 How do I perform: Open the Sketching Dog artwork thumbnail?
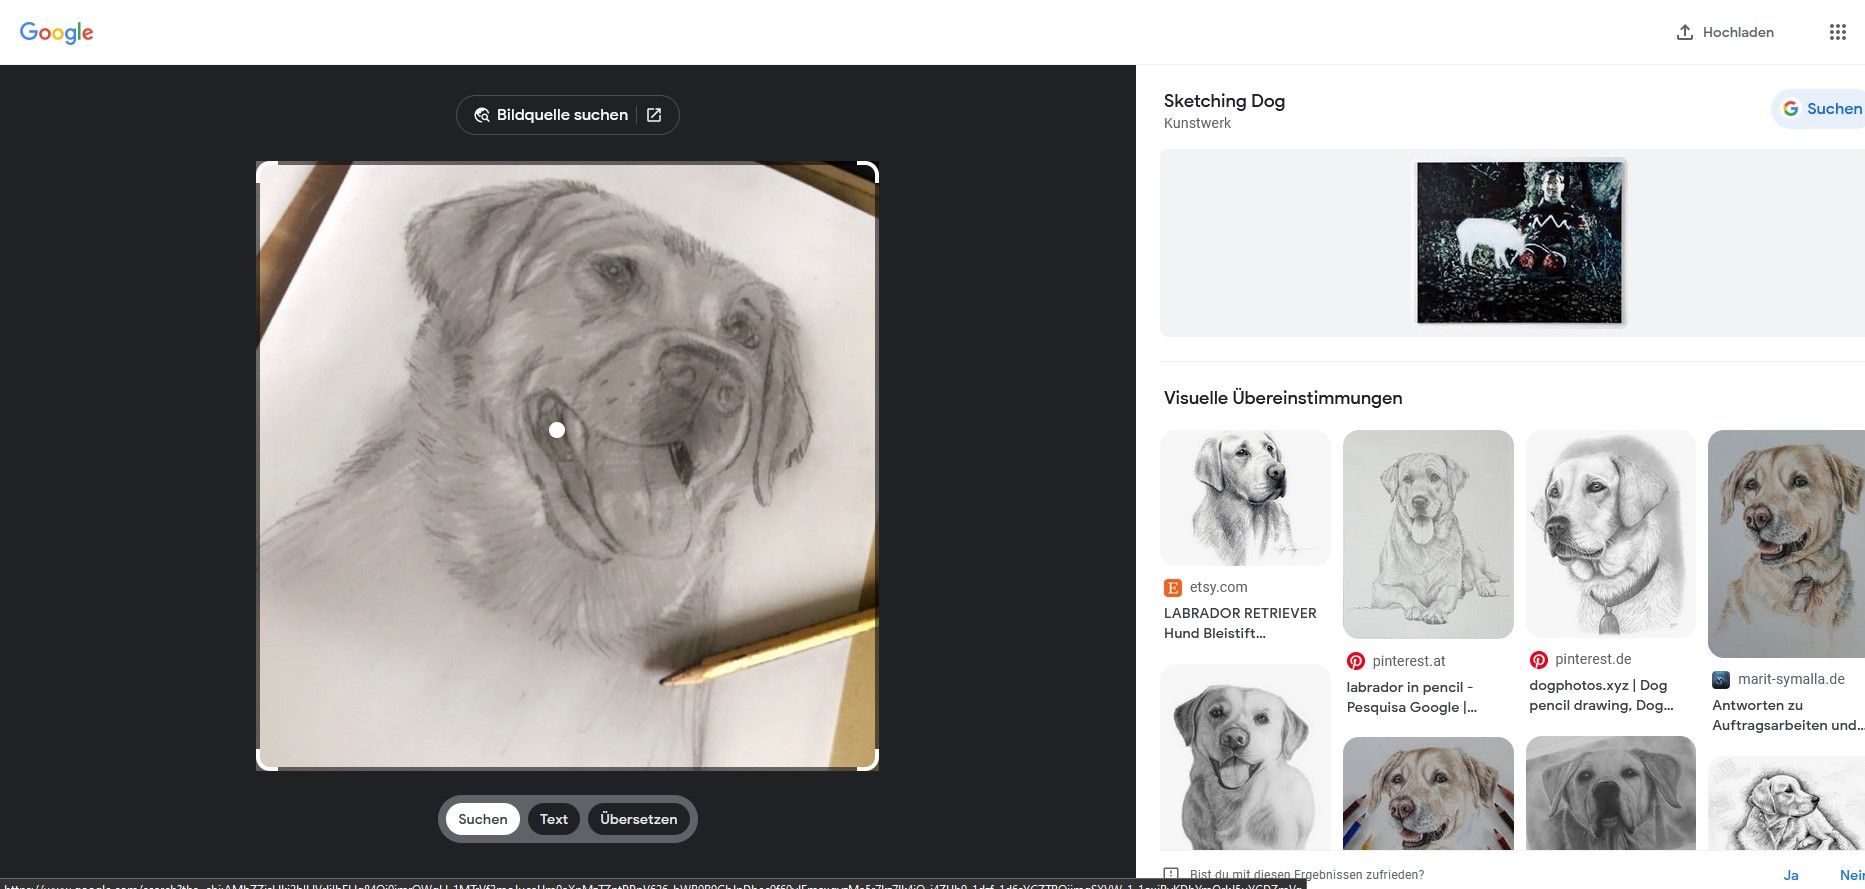point(1519,243)
